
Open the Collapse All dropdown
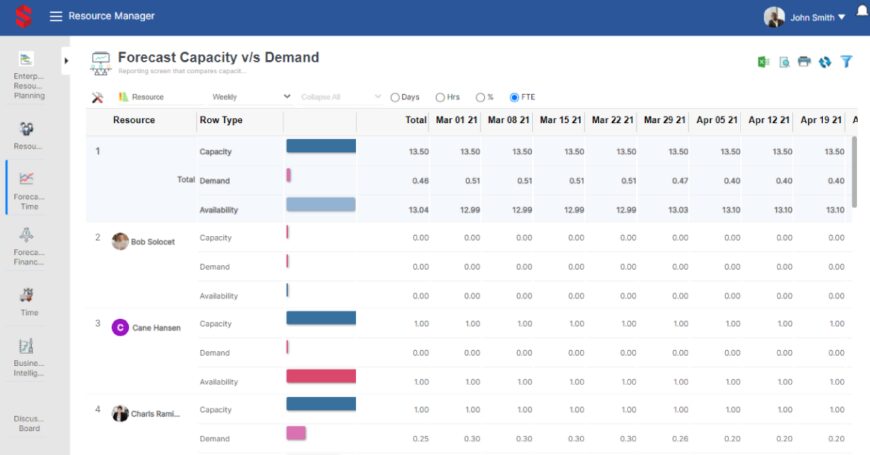[340, 97]
